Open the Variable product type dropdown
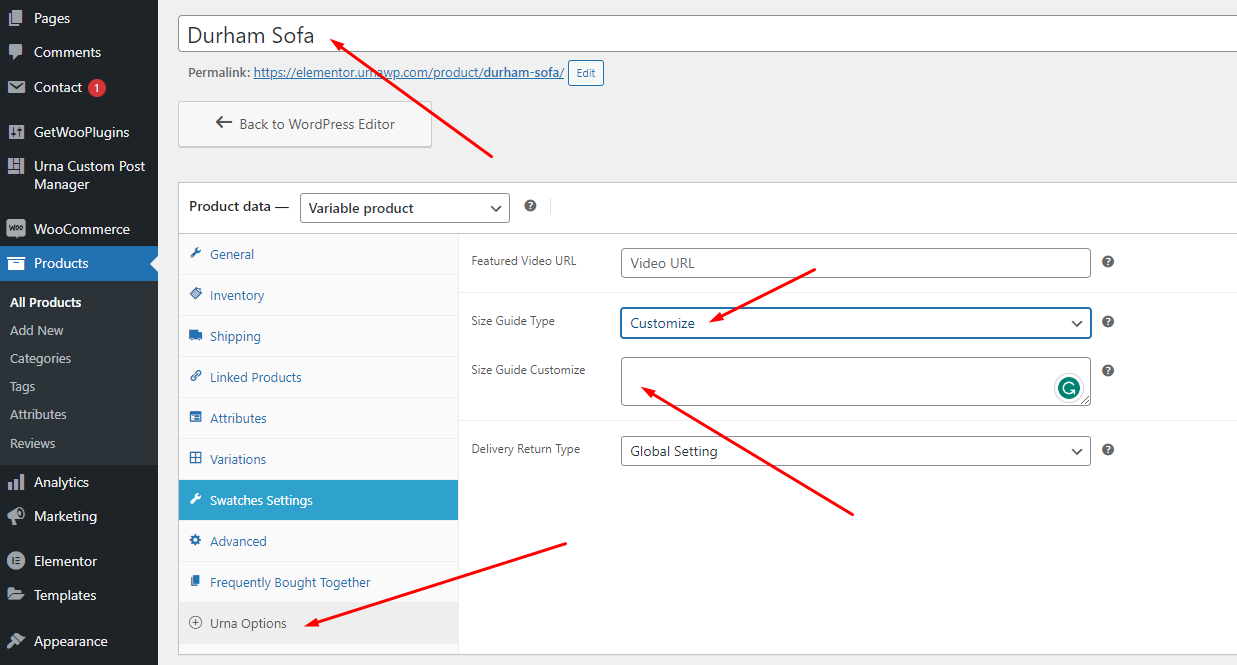The width and height of the screenshot is (1237, 665). click(405, 208)
